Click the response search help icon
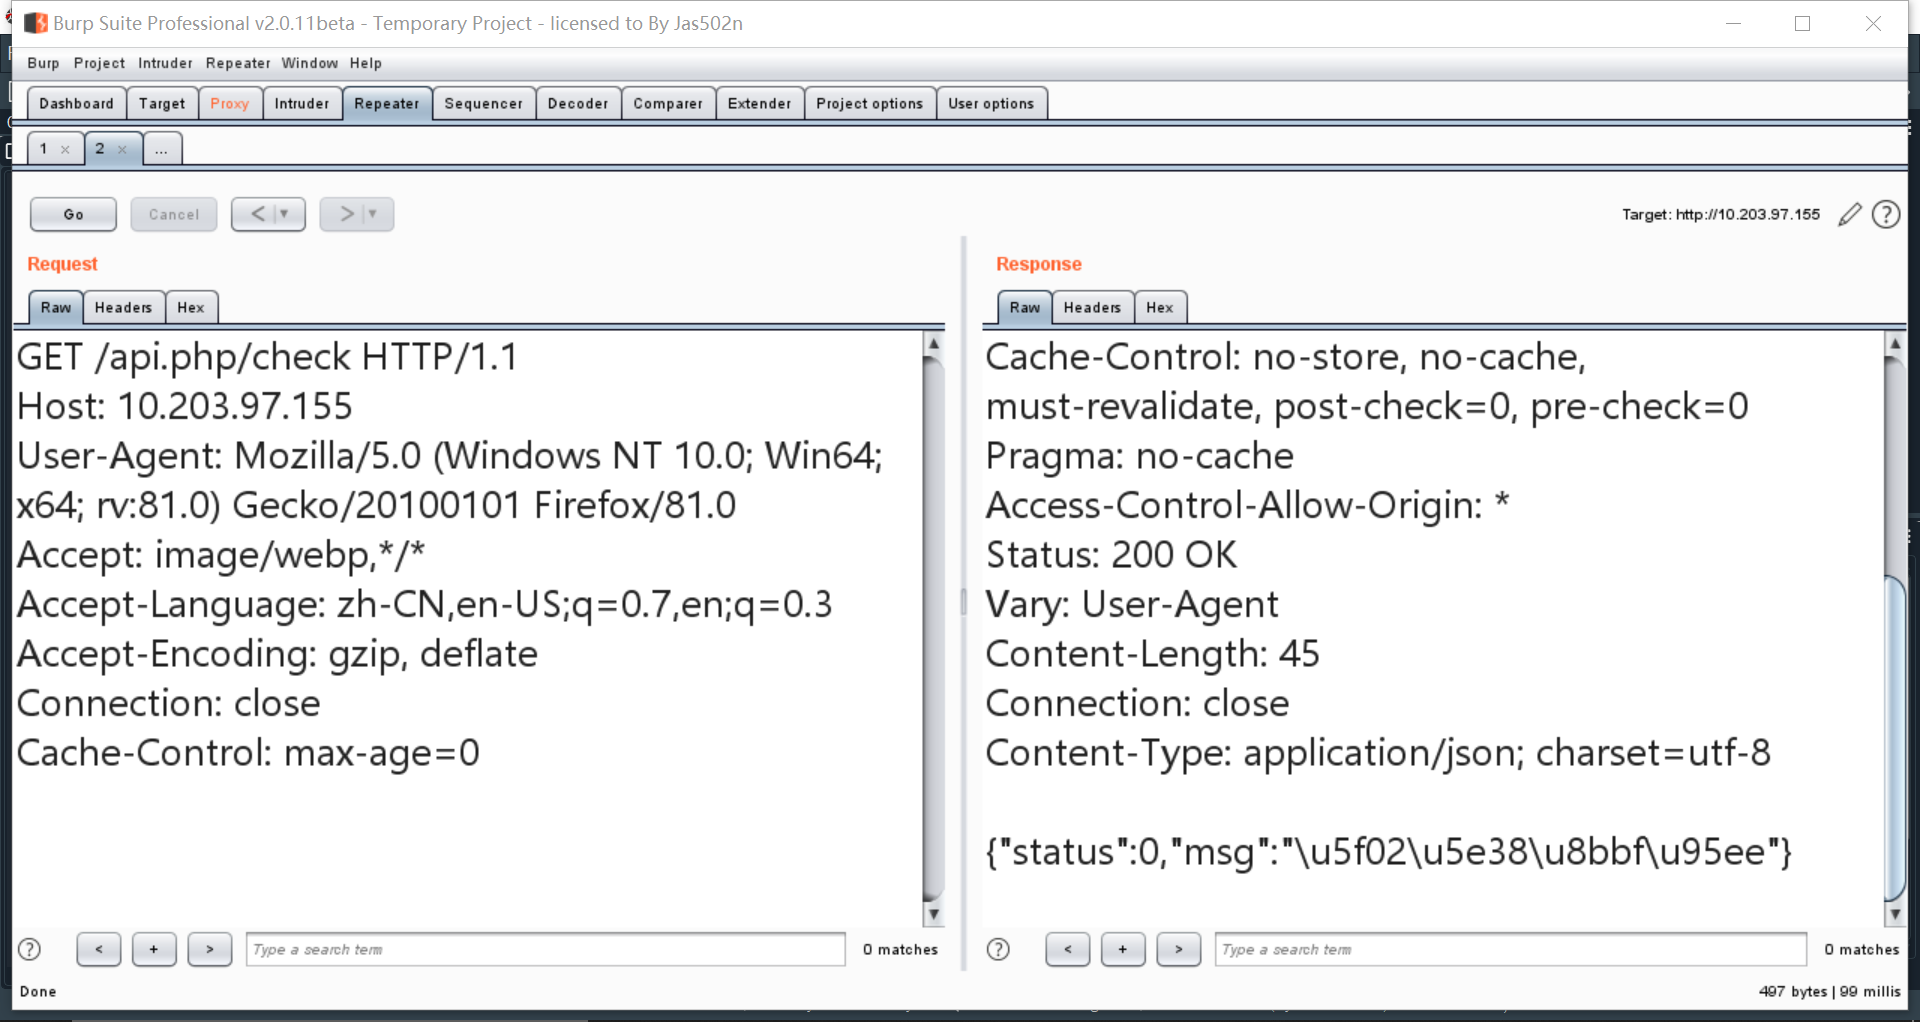This screenshot has width=1920, height=1022. coord(998,949)
